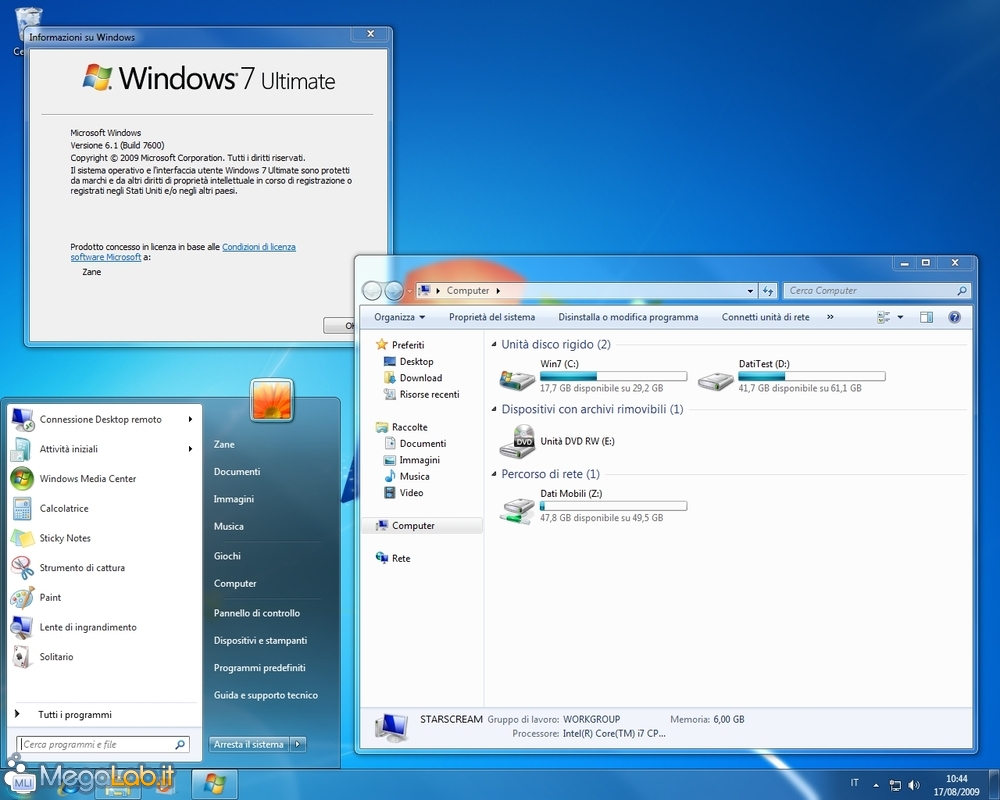Open Immagini in Start menu right pane

click(233, 499)
